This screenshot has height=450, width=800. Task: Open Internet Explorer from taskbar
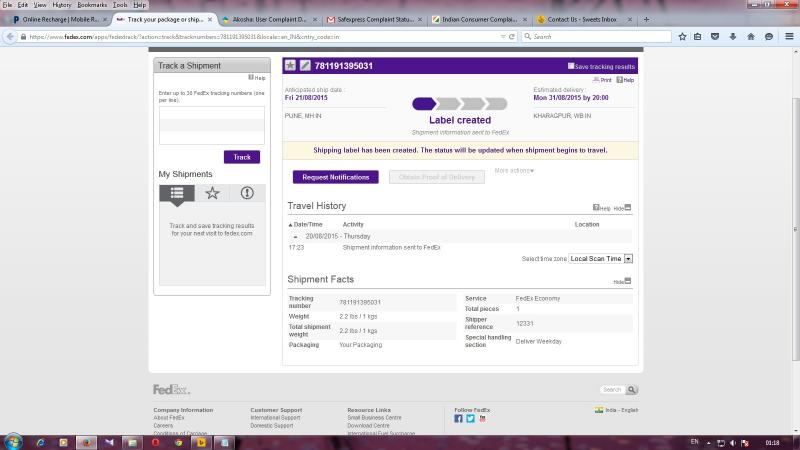(x=40, y=442)
